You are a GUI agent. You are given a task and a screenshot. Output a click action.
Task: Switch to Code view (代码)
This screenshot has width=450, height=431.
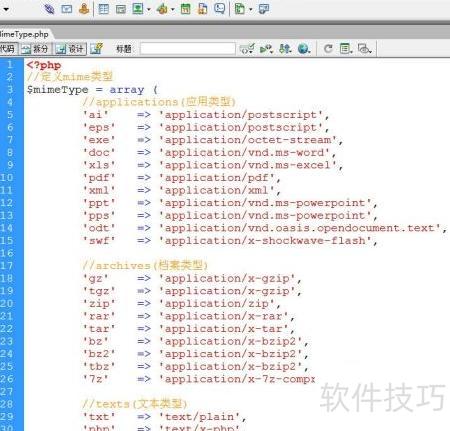(x=9, y=49)
